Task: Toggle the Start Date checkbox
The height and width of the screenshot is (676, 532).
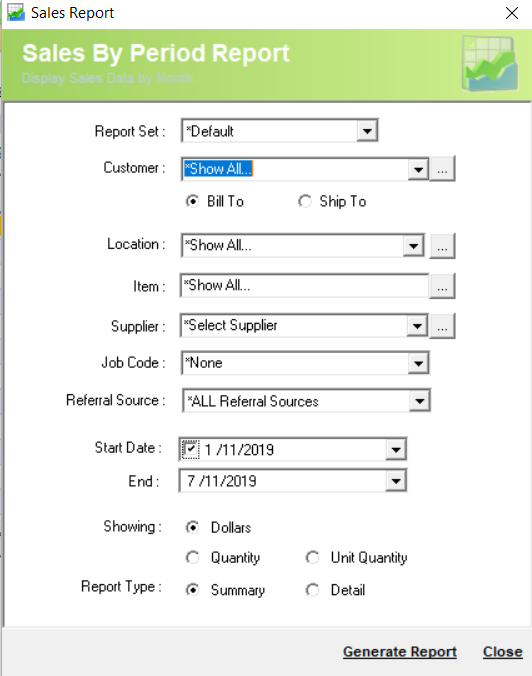Action: coord(190,449)
